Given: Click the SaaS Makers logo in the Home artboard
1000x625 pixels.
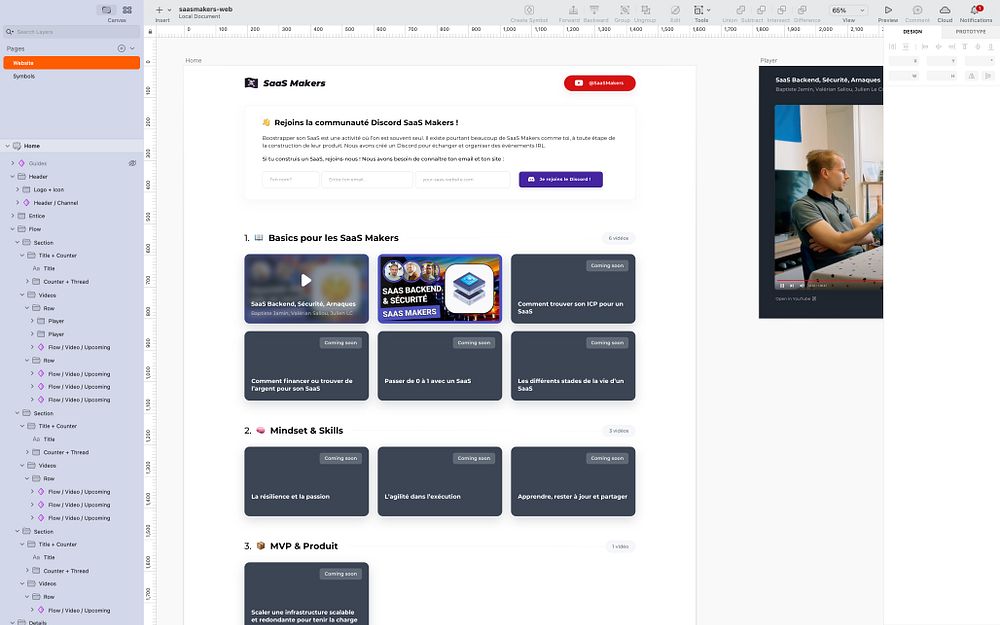Looking at the screenshot, I should (285, 83).
